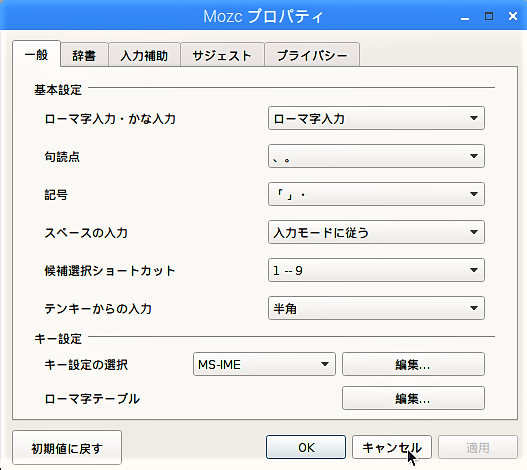527x470 pixels.
Task: Click the キャンセル button
Action: [392, 447]
